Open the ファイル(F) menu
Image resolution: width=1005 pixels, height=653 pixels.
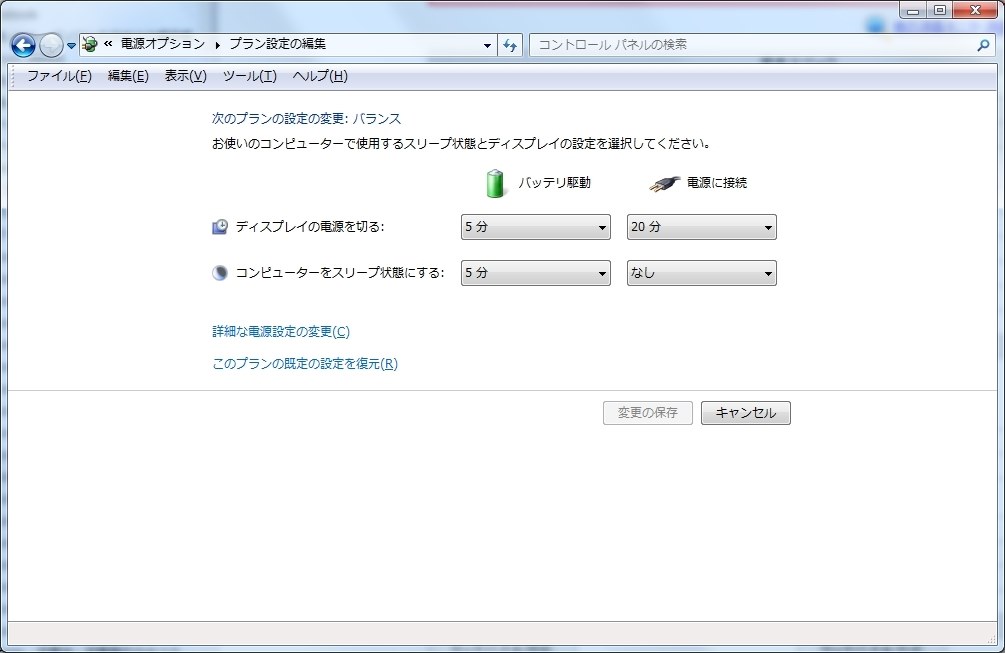coord(59,76)
